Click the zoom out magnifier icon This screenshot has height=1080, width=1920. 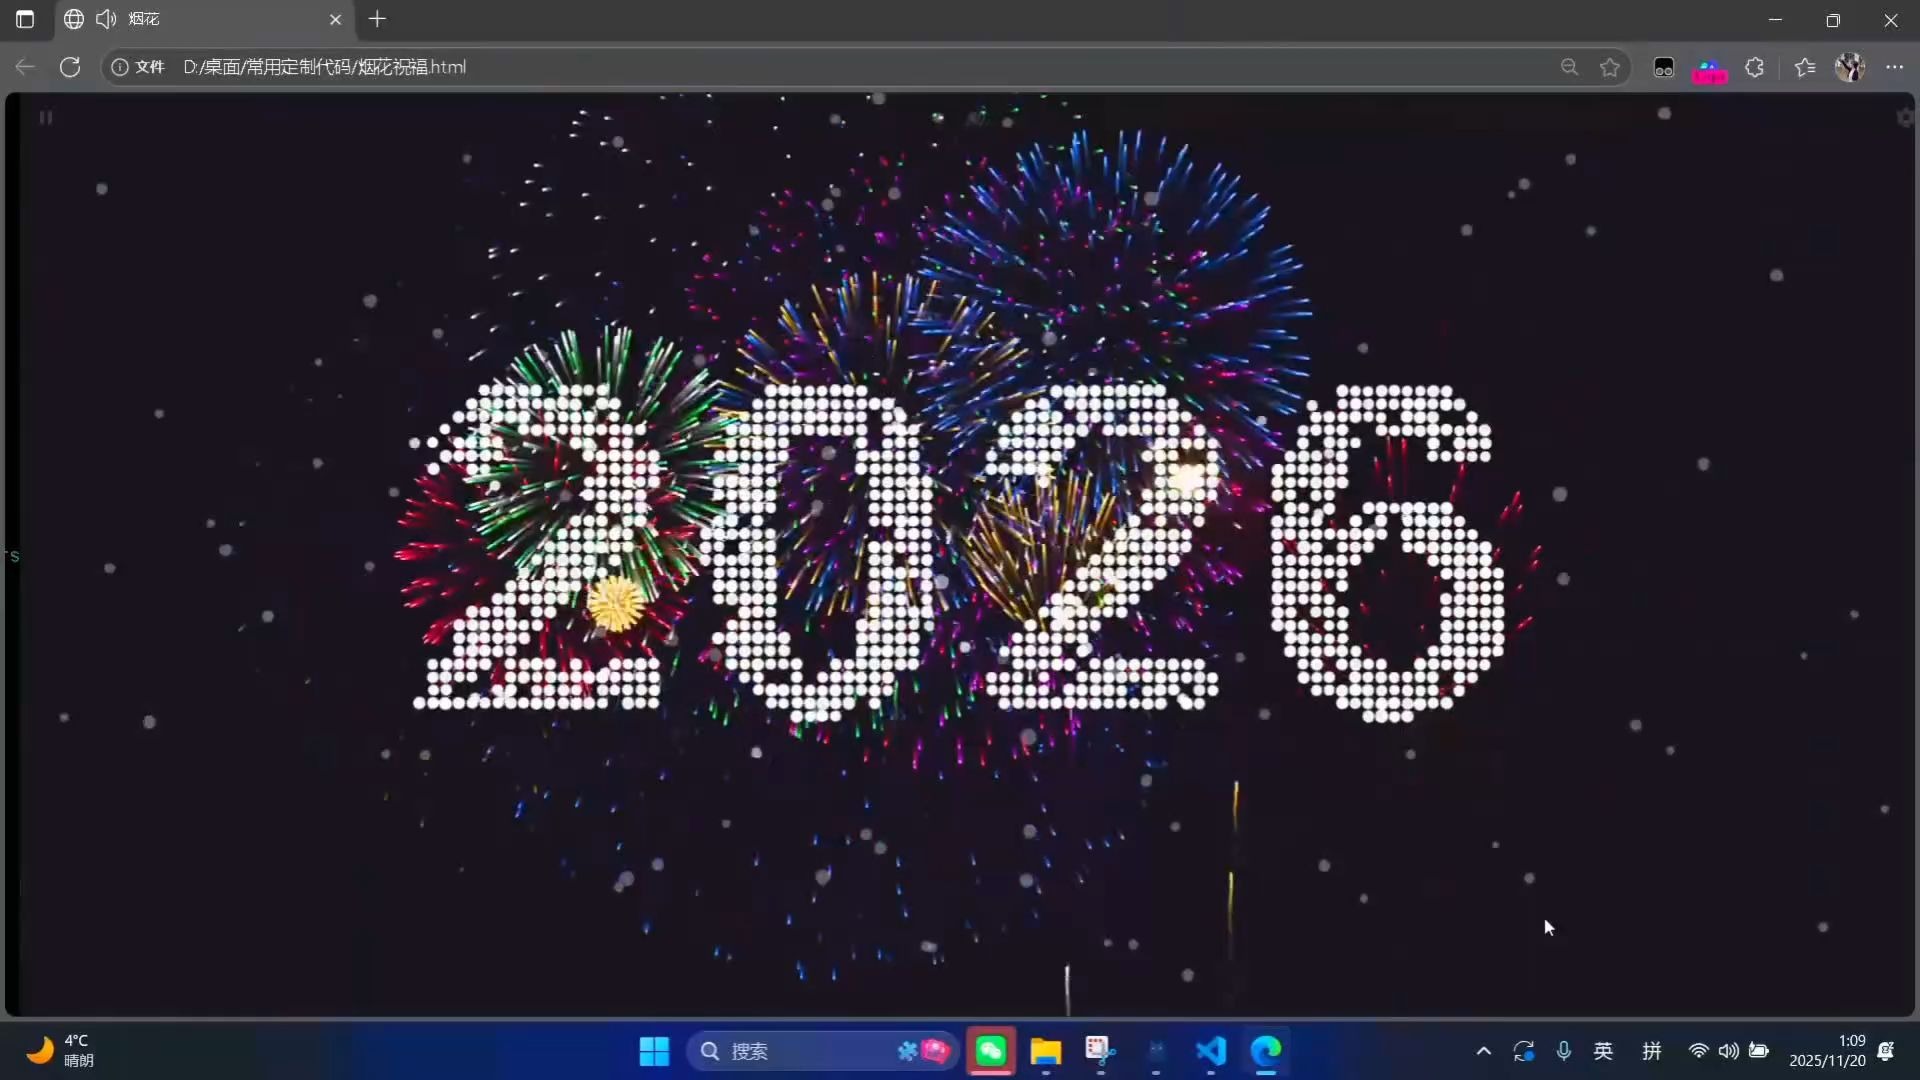pyautogui.click(x=1569, y=67)
